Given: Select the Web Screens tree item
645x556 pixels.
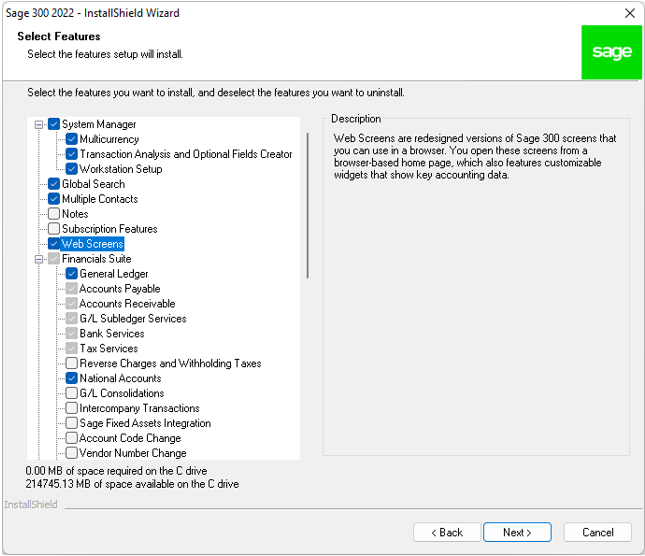Looking at the screenshot, I should tap(92, 244).
